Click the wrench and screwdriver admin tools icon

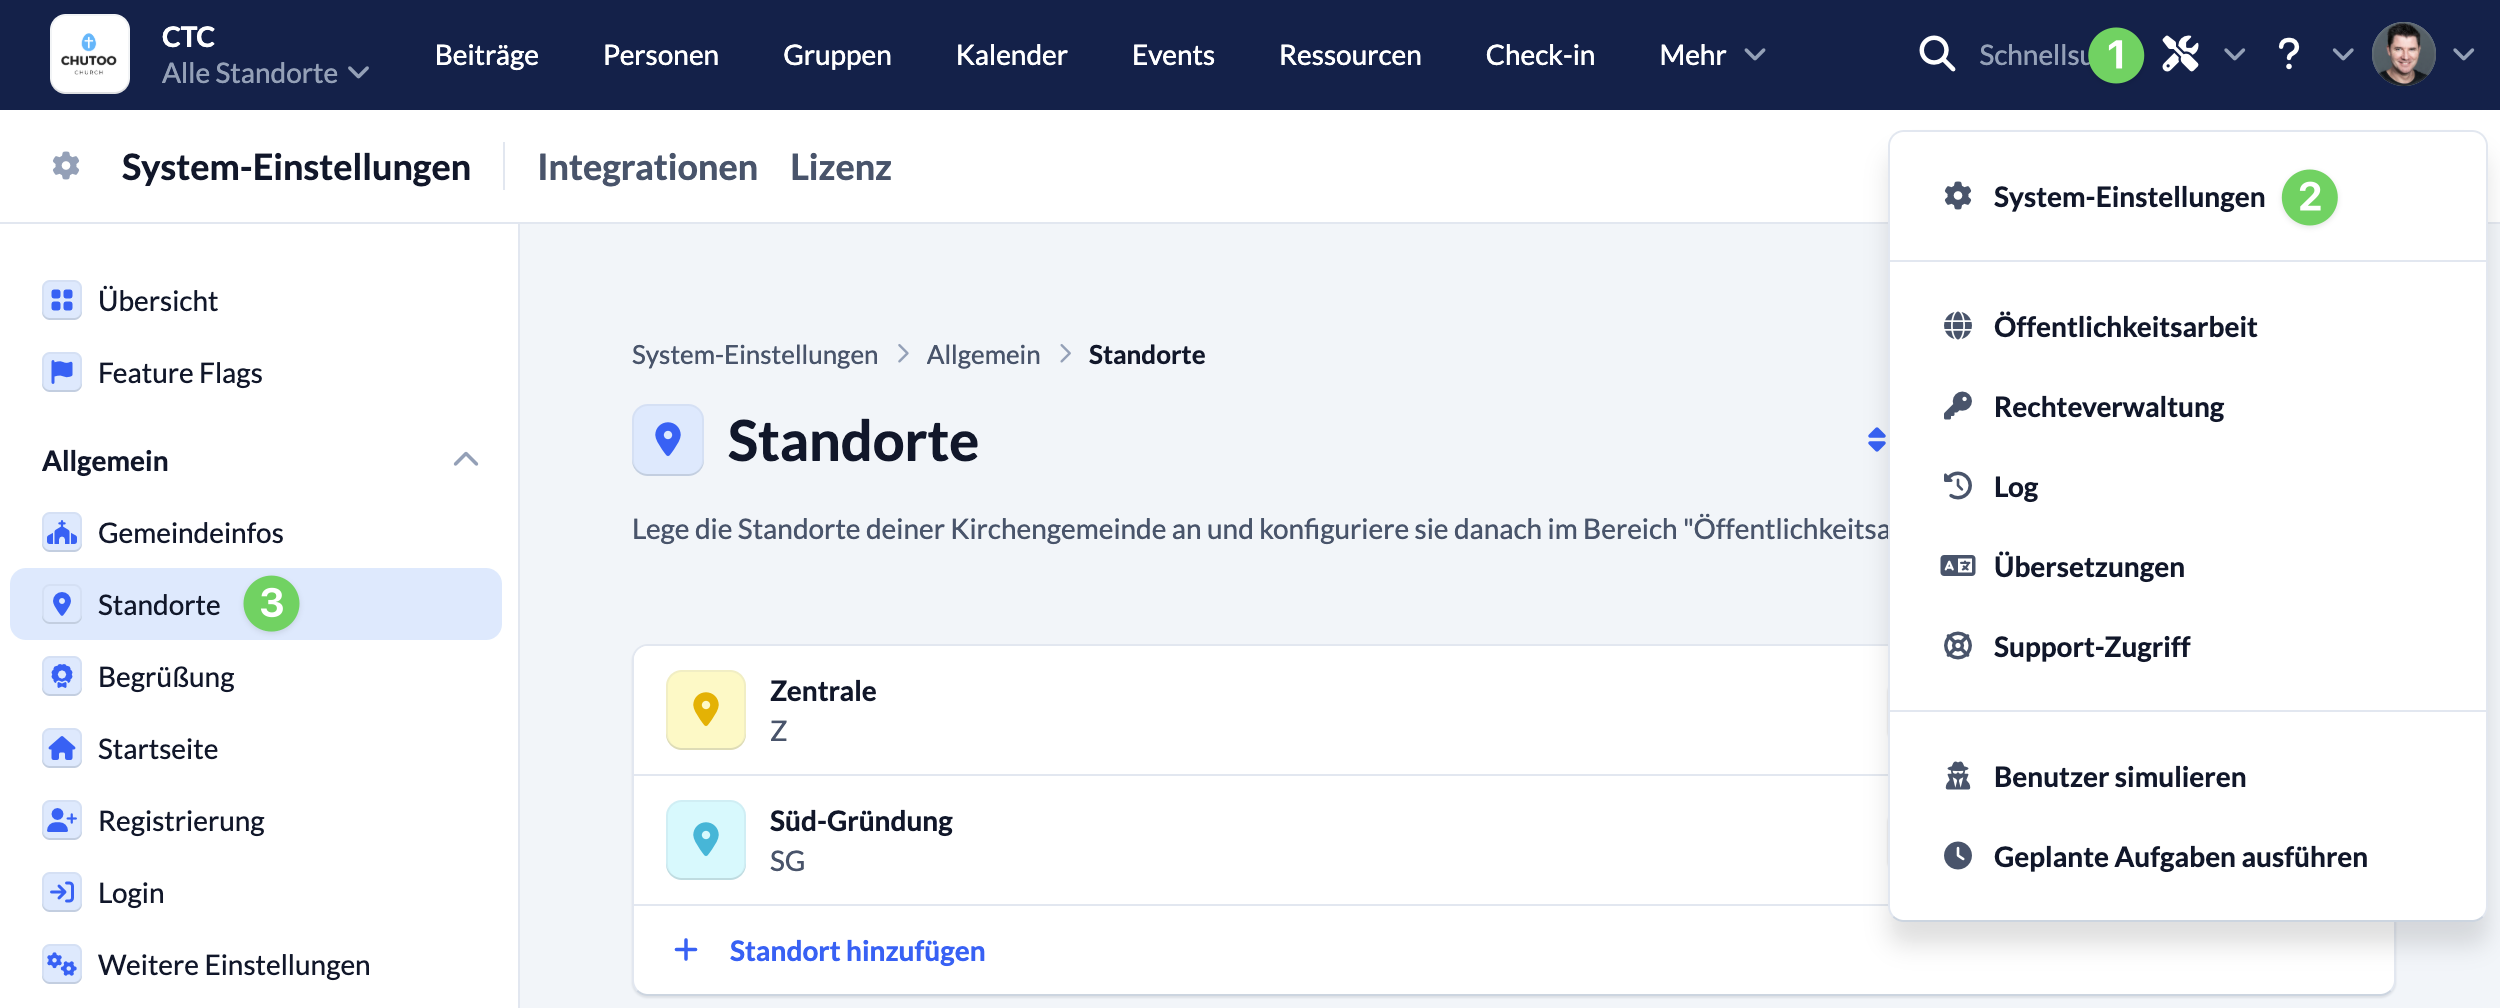click(x=2181, y=54)
